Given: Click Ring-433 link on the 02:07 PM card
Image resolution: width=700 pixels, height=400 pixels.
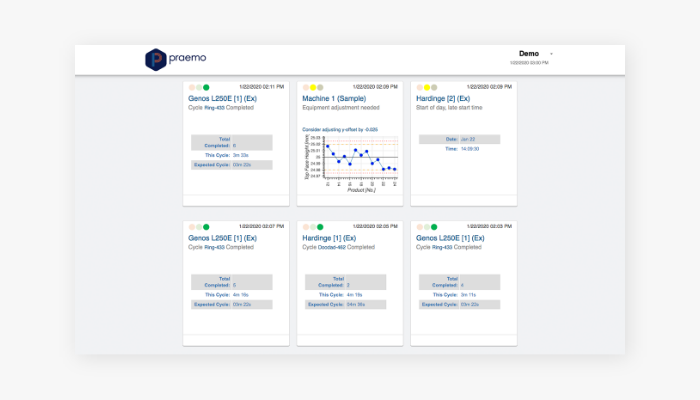Looking at the screenshot, I should coord(214,248).
